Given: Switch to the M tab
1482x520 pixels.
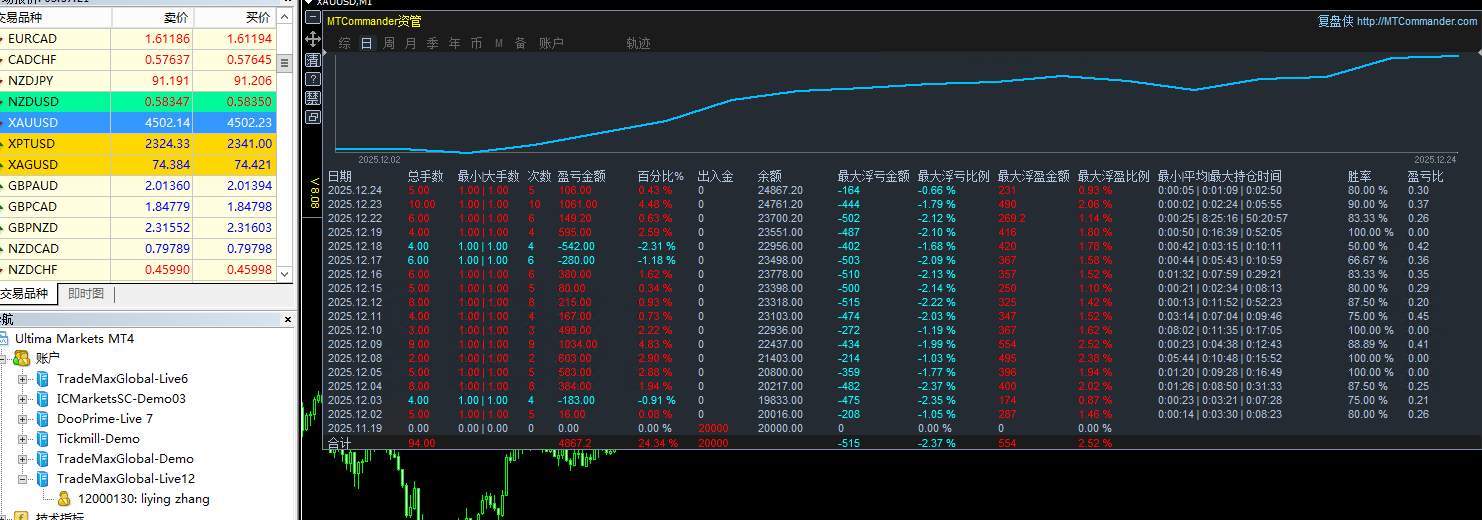Looking at the screenshot, I should [x=499, y=43].
